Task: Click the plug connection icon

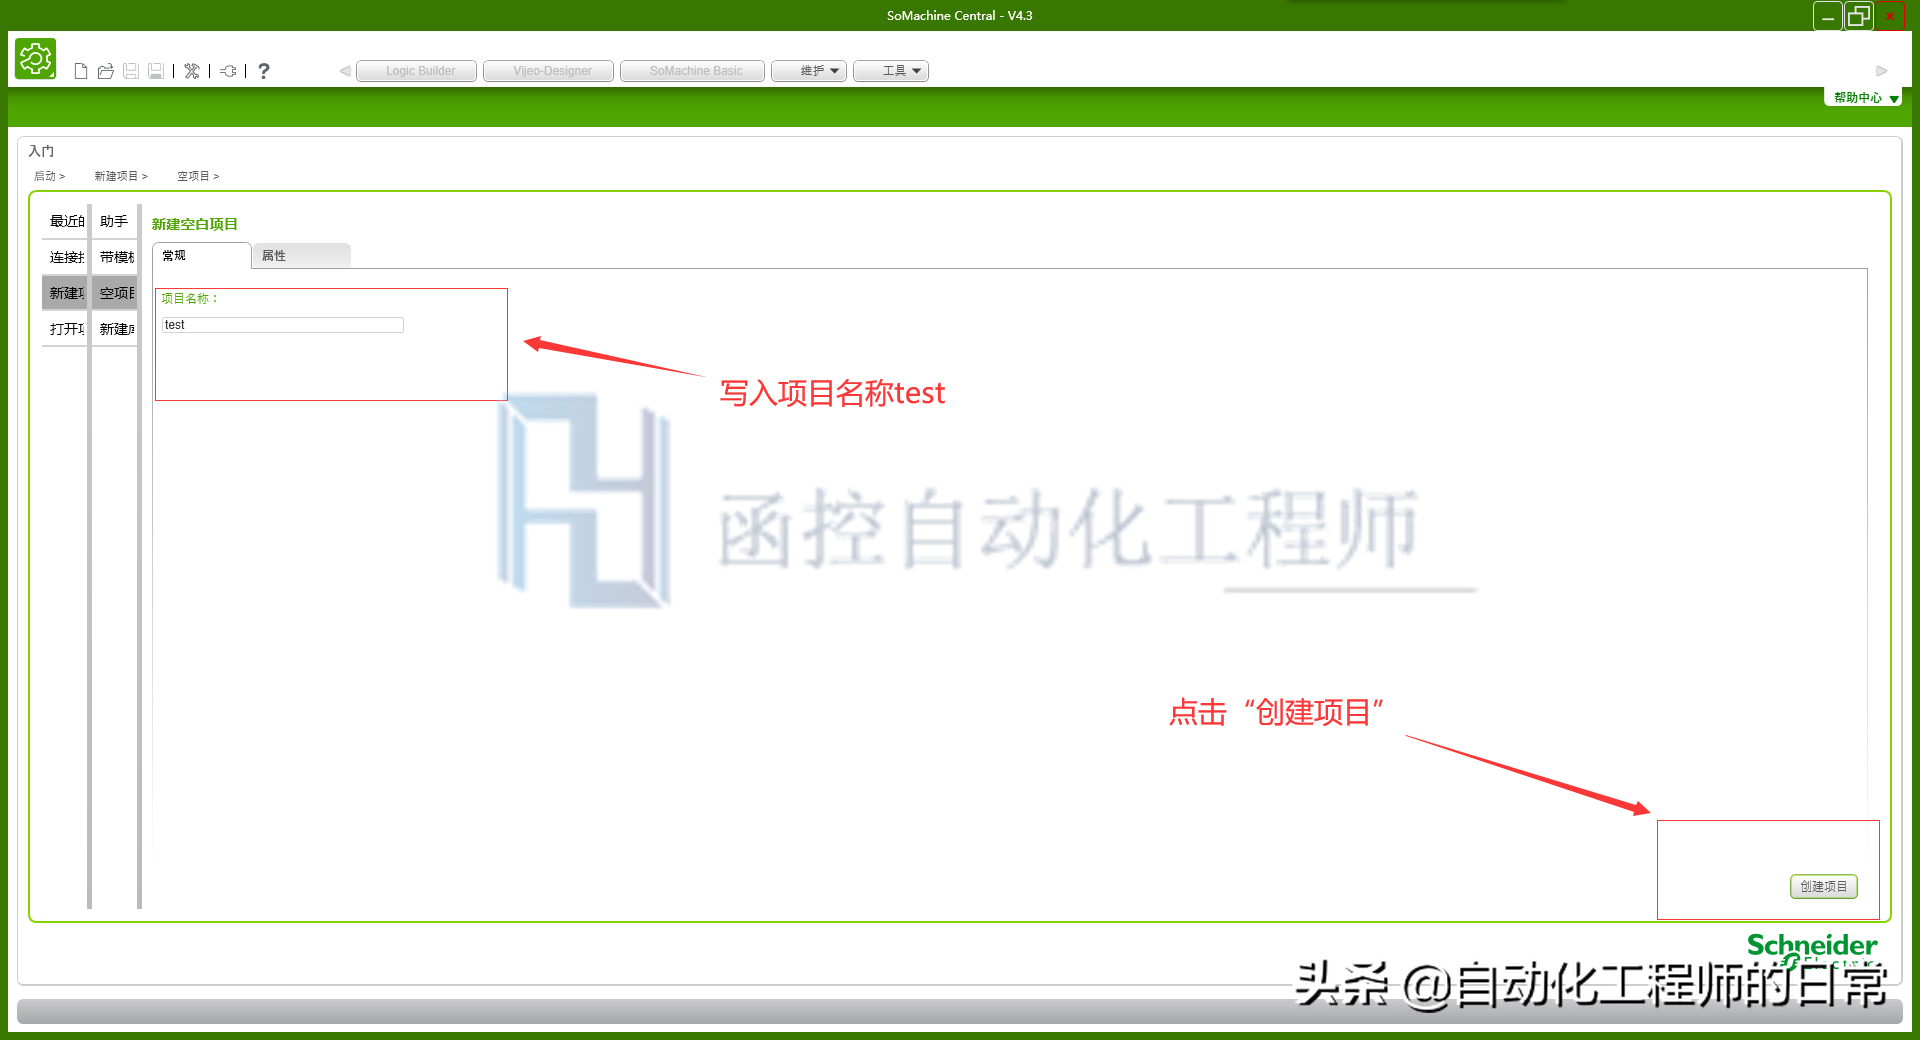Action: tap(229, 71)
